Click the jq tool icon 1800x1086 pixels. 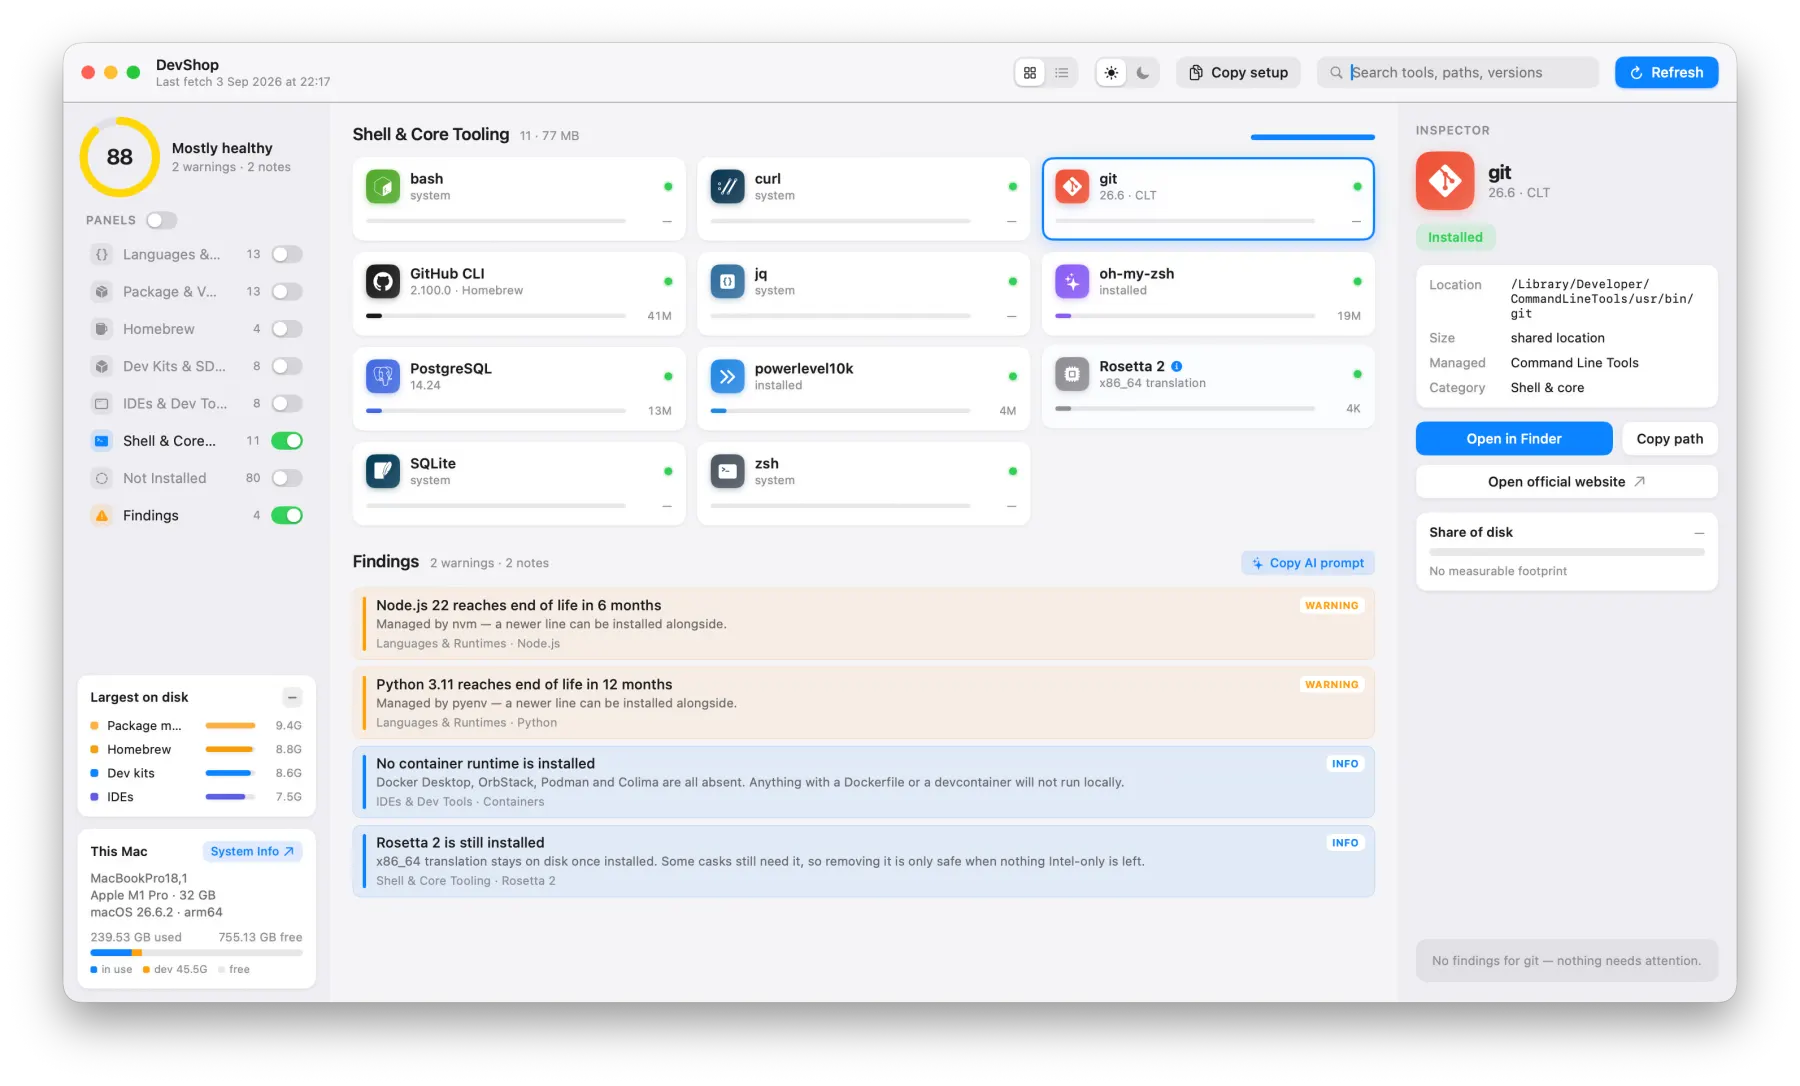point(727,281)
